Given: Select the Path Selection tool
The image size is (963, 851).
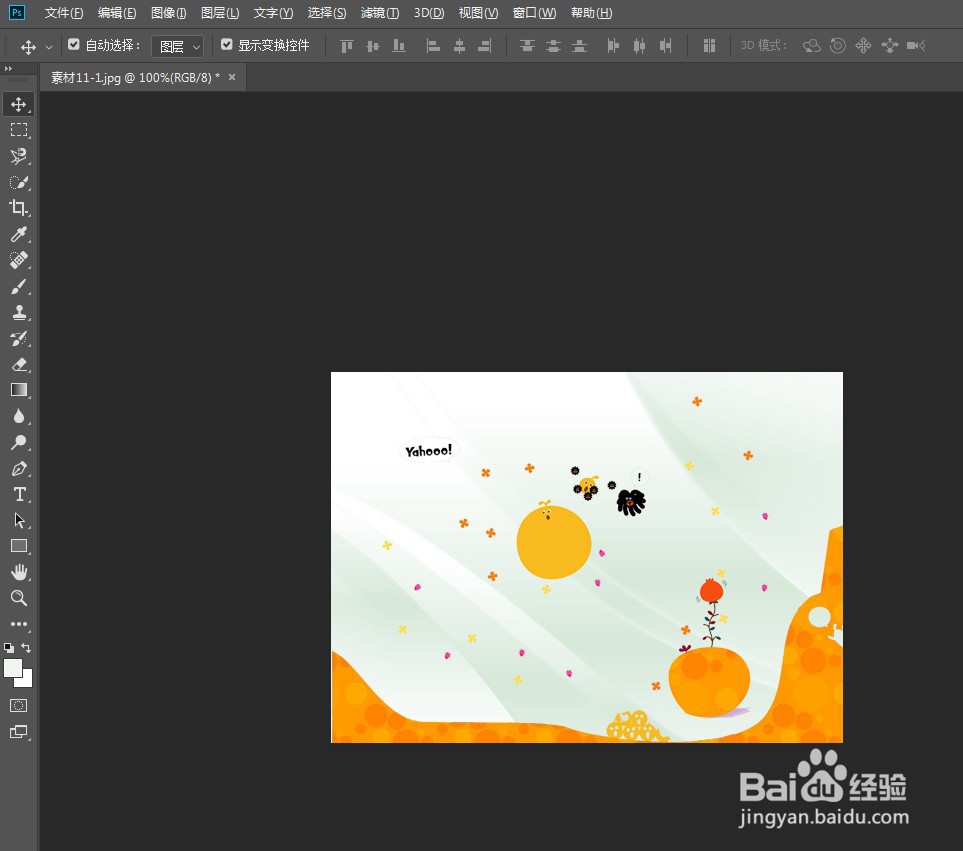Looking at the screenshot, I should tap(18, 521).
